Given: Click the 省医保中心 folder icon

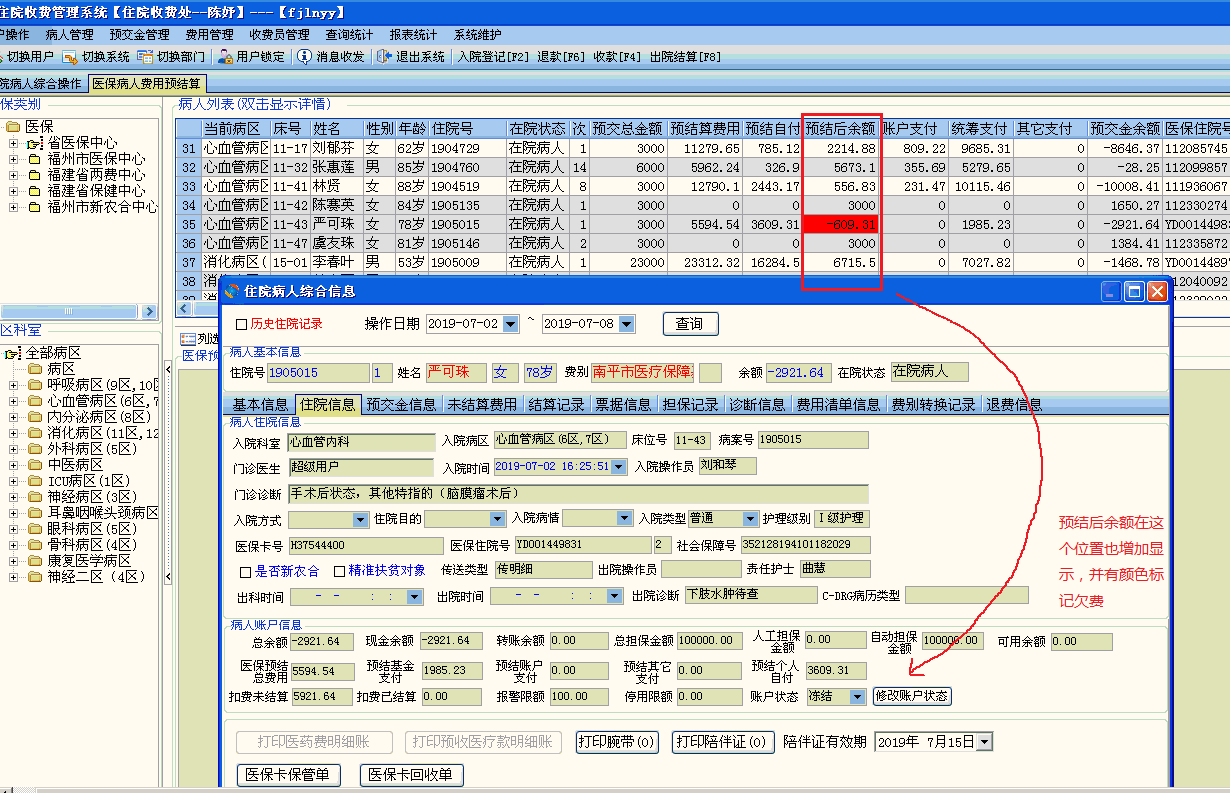Looking at the screenshot, I should (x=34, y=143).
